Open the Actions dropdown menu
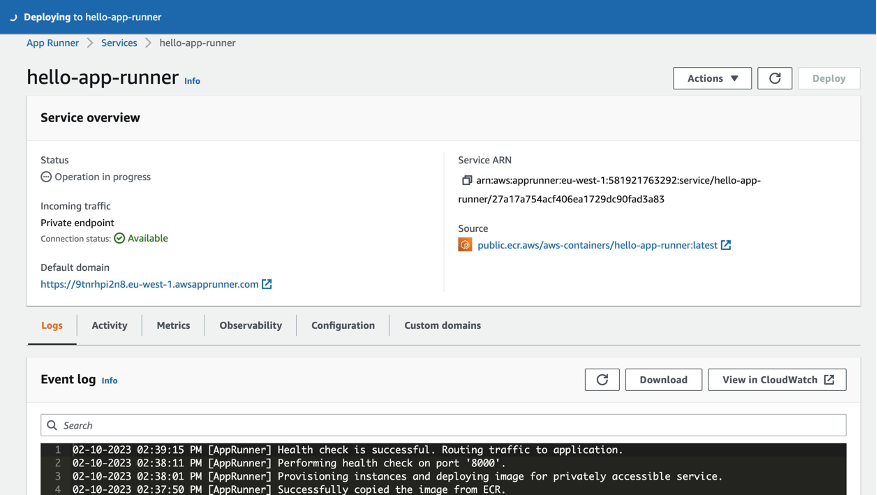 pos(712,78)
